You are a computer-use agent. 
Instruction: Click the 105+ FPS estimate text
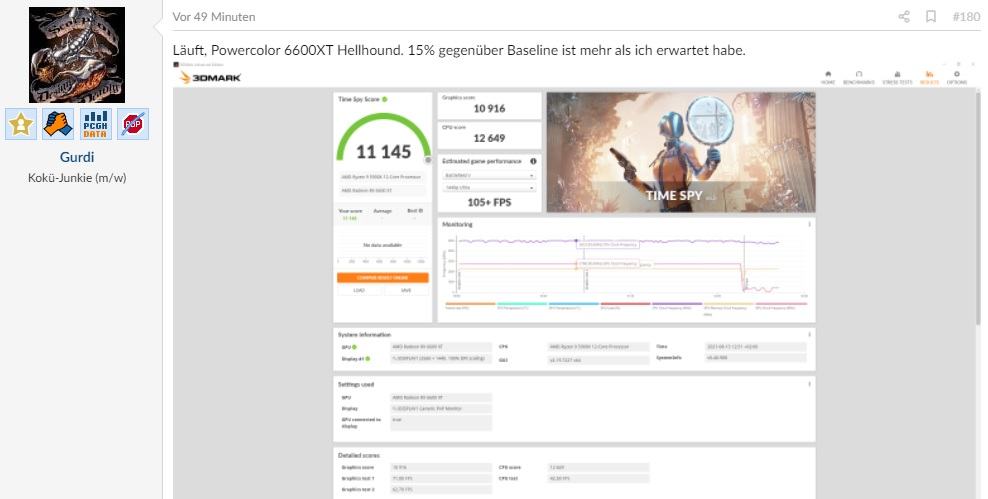(x=490, y=202)
